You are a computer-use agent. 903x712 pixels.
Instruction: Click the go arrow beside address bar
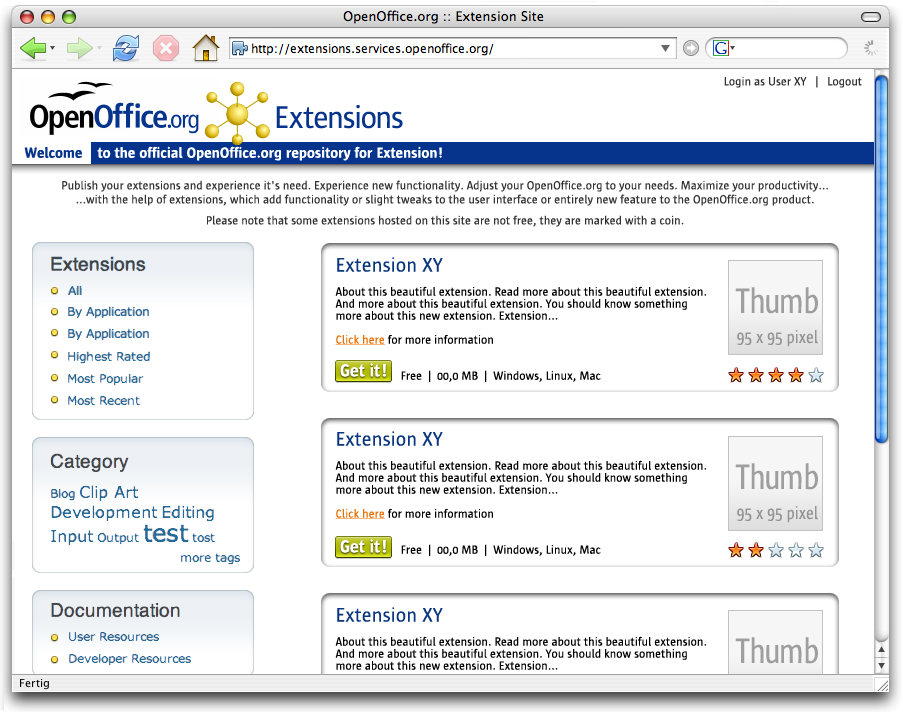690,48
